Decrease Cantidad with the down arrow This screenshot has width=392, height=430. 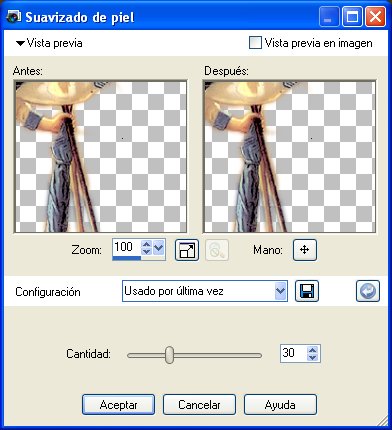tap(313, 357)
